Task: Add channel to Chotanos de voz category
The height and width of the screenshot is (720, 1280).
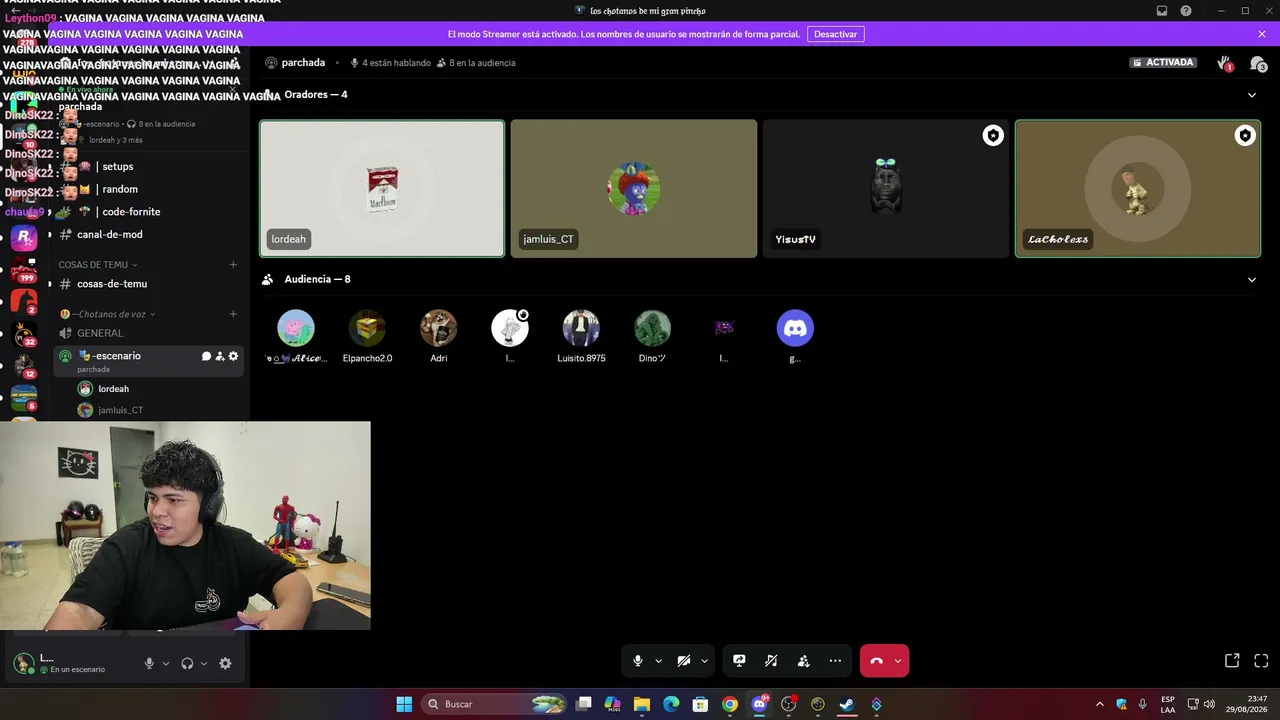Action: point(233,314)
